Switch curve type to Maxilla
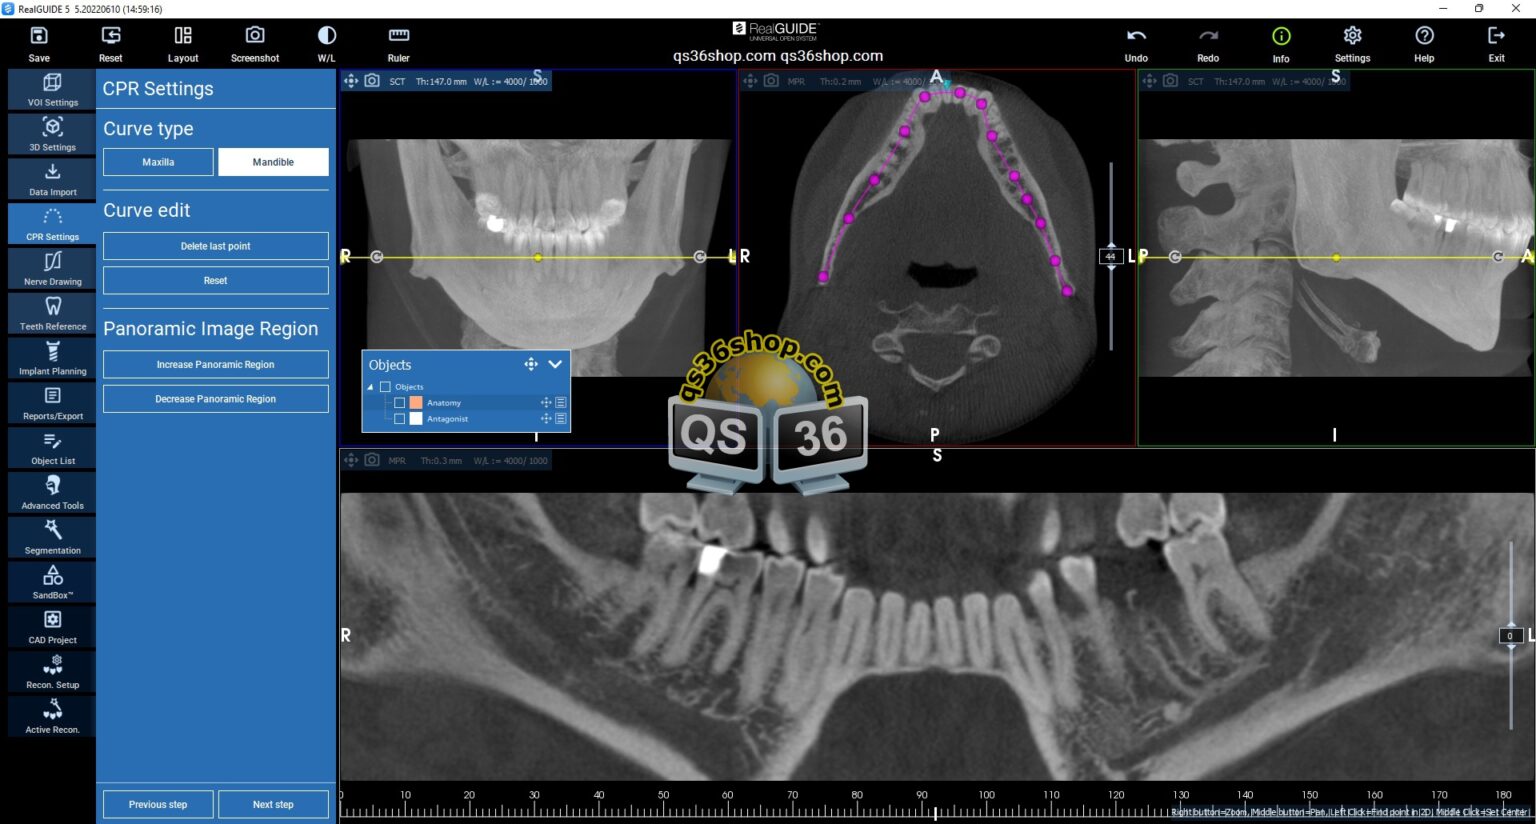The width and height of the screenshot is (1536, 824). (x=157, y=161)
